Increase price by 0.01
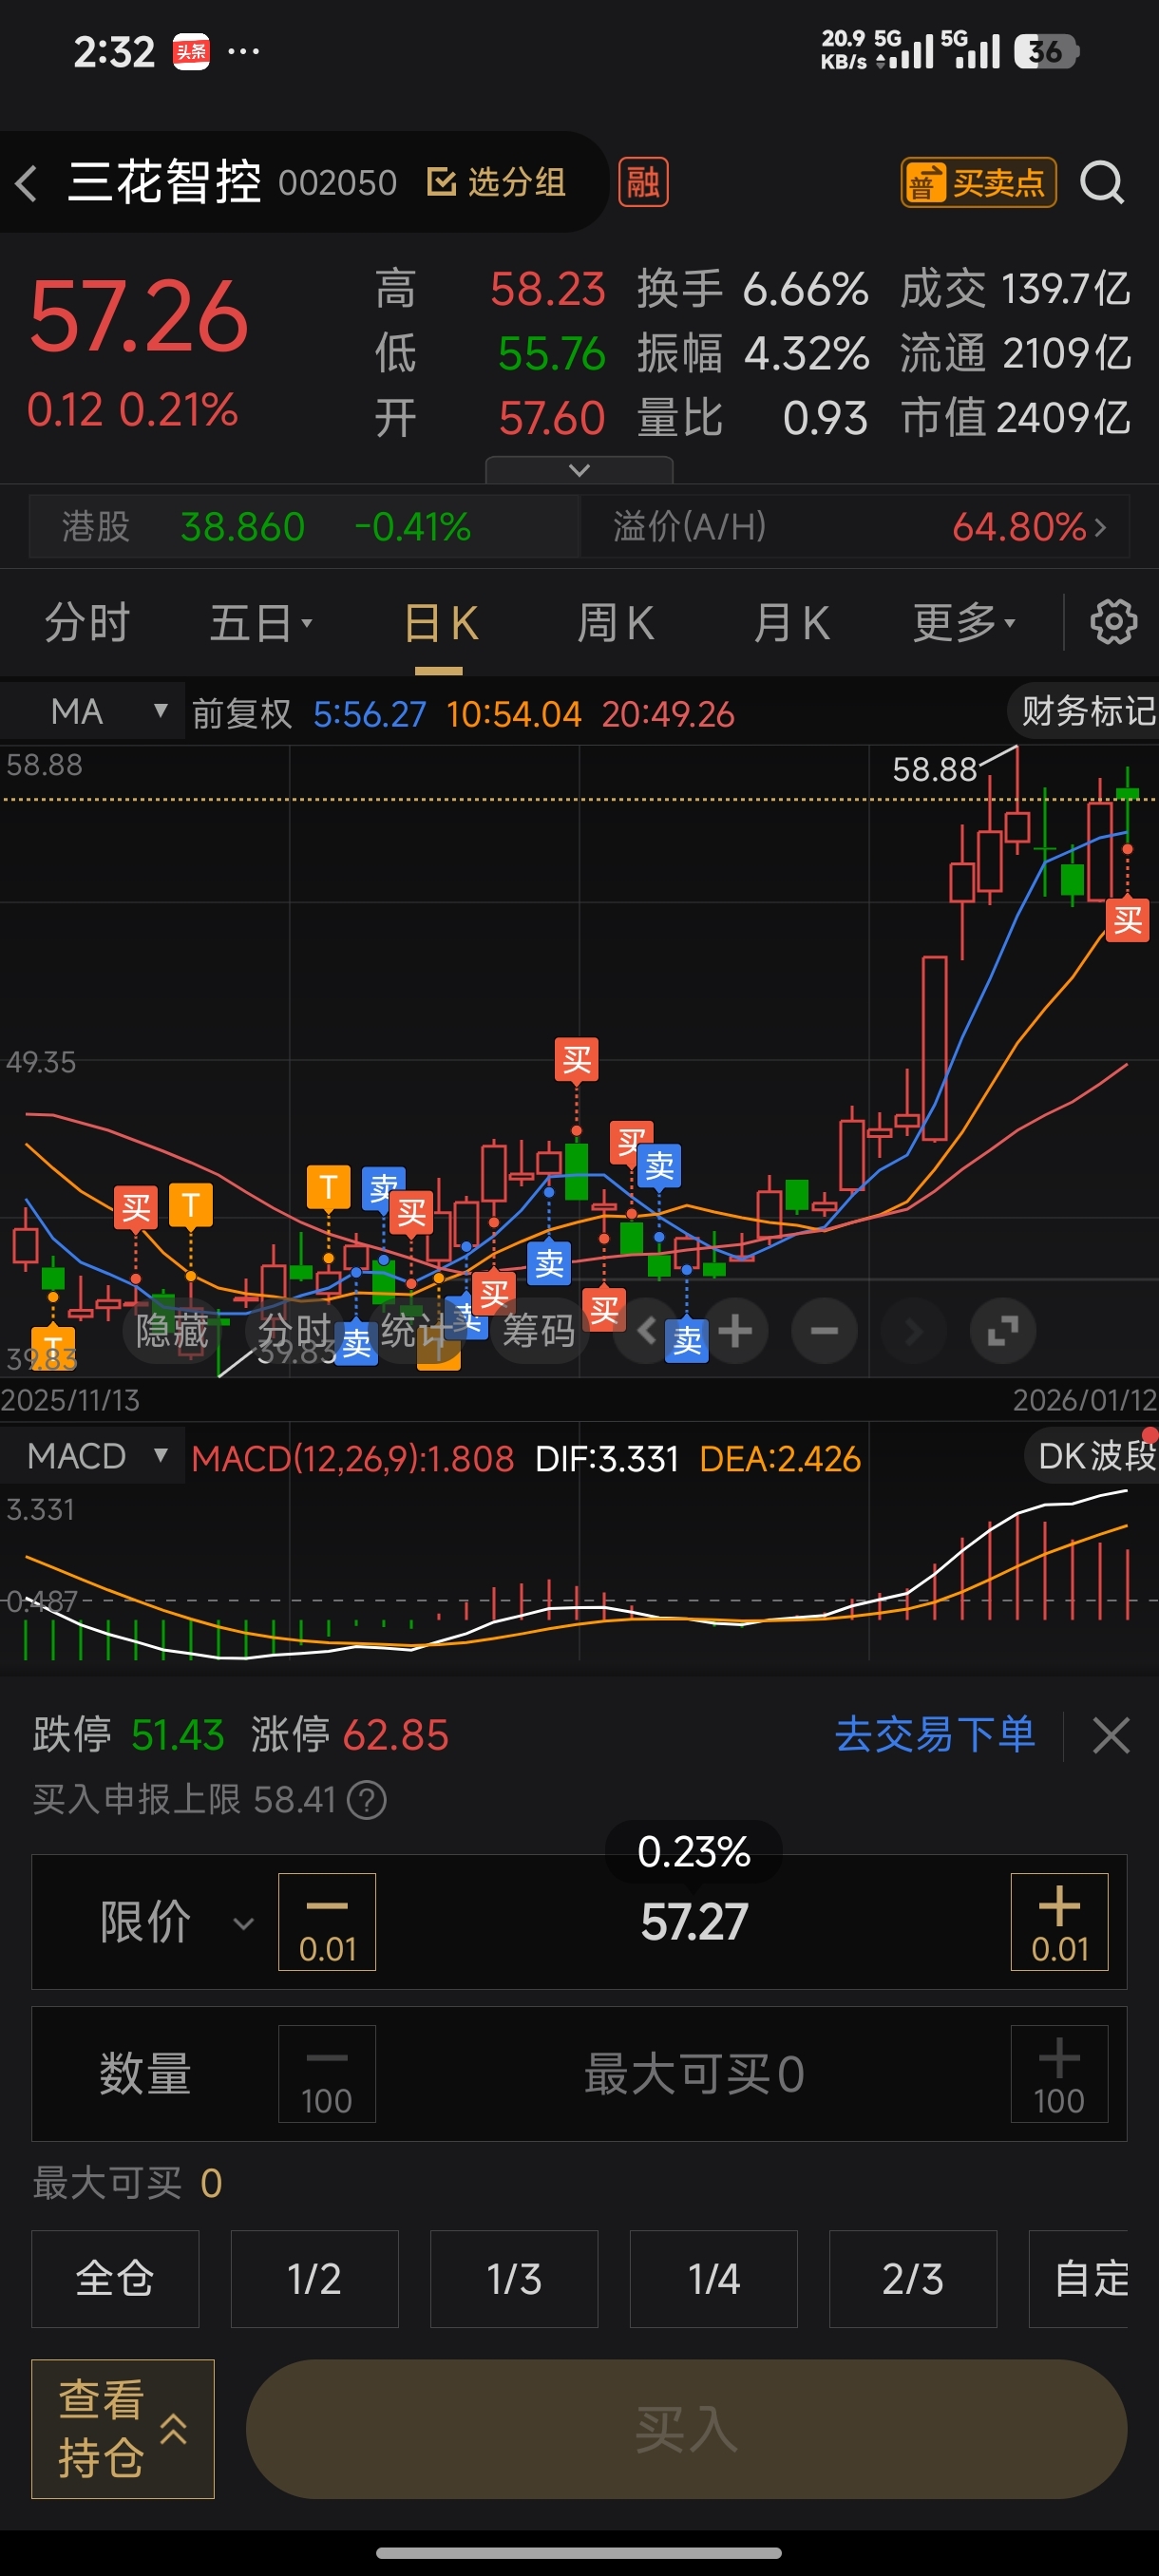Image resolution: width=1159 pixels, height=2576 pixels. pos(1059,1921)
